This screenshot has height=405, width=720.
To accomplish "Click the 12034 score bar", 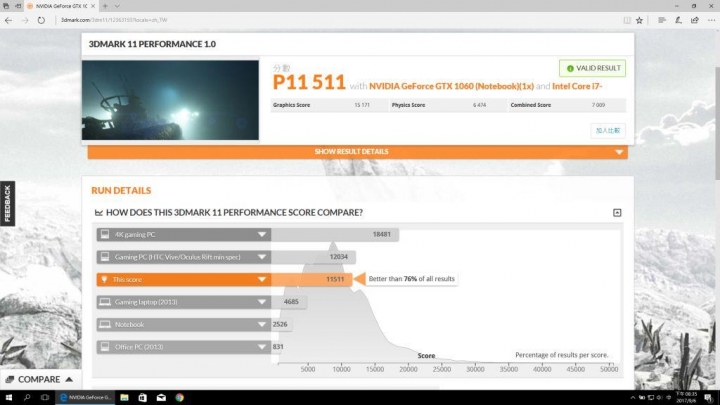I will pos(313,257).
